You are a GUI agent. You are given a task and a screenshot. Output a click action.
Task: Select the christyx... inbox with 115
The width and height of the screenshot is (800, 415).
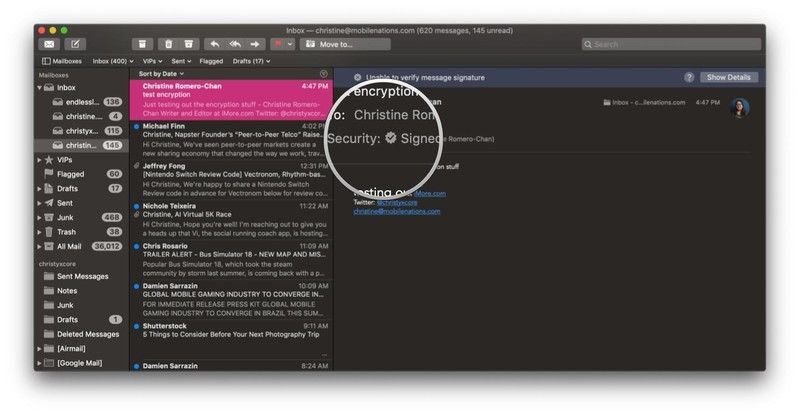click(82, 131)
